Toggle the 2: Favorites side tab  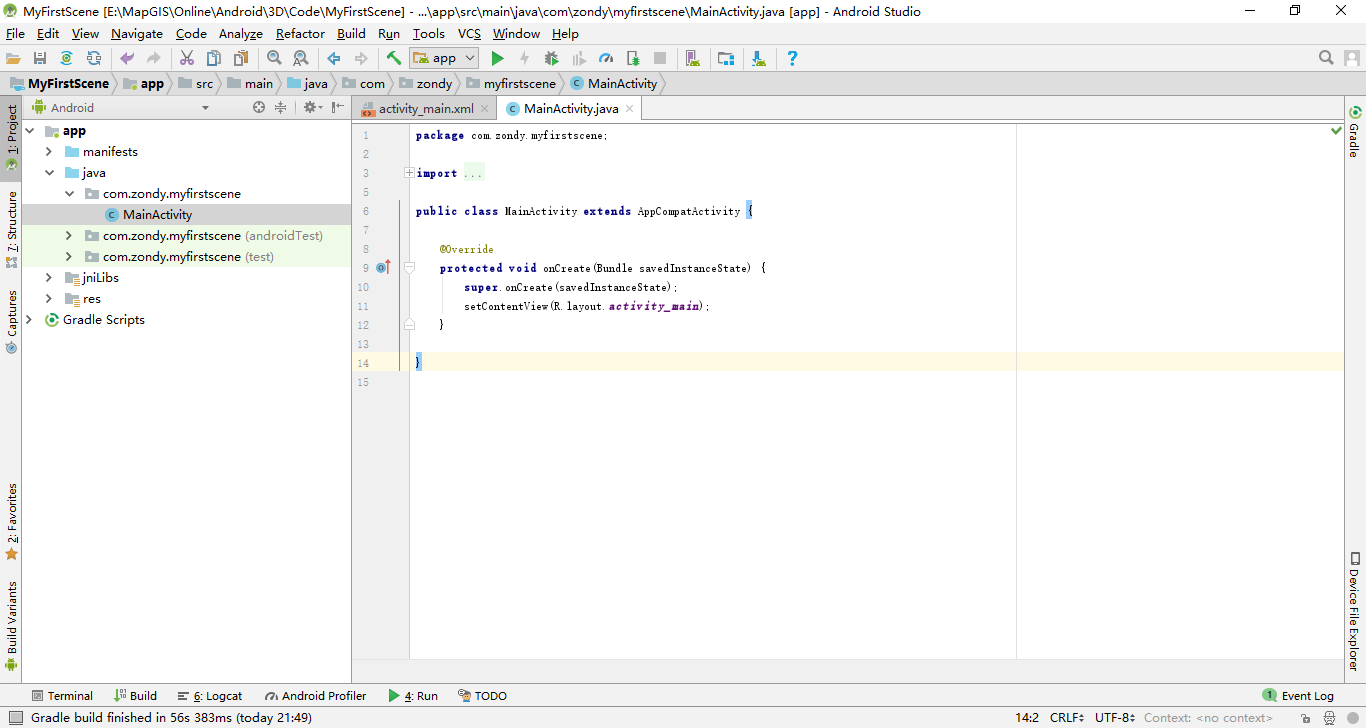[11, 522]
